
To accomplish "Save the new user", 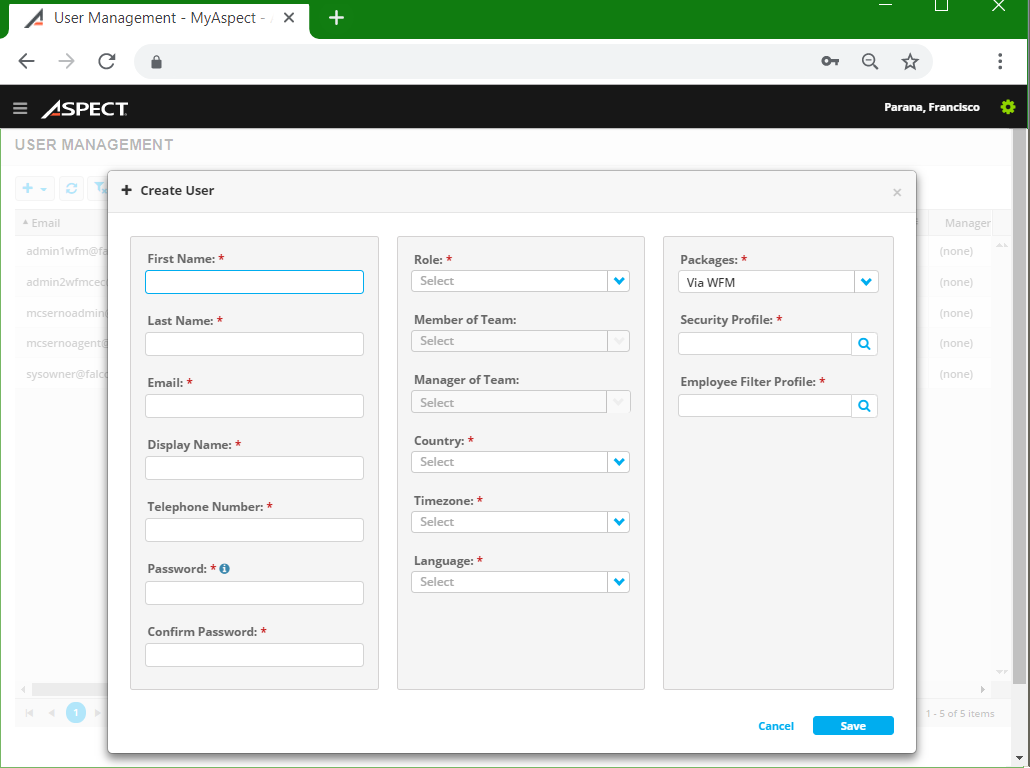I will [853, 726].
